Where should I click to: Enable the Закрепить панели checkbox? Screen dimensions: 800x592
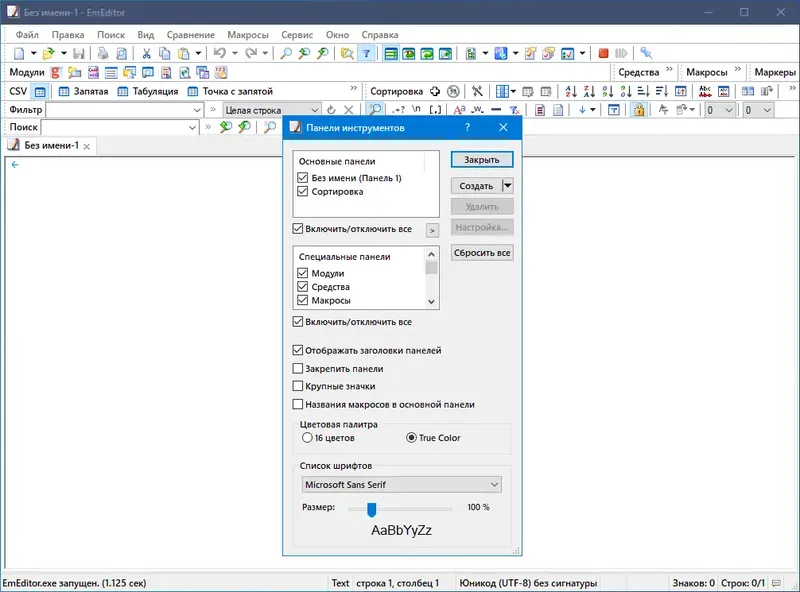(x=298, y=369)
